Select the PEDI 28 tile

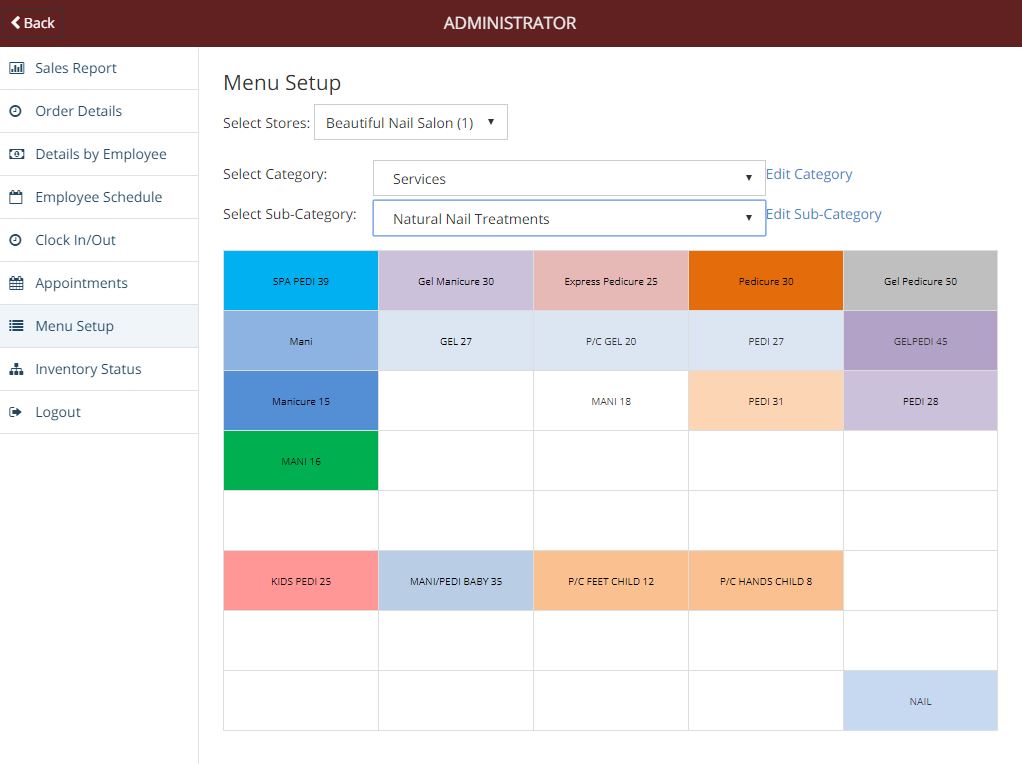(x=920, y=401)
